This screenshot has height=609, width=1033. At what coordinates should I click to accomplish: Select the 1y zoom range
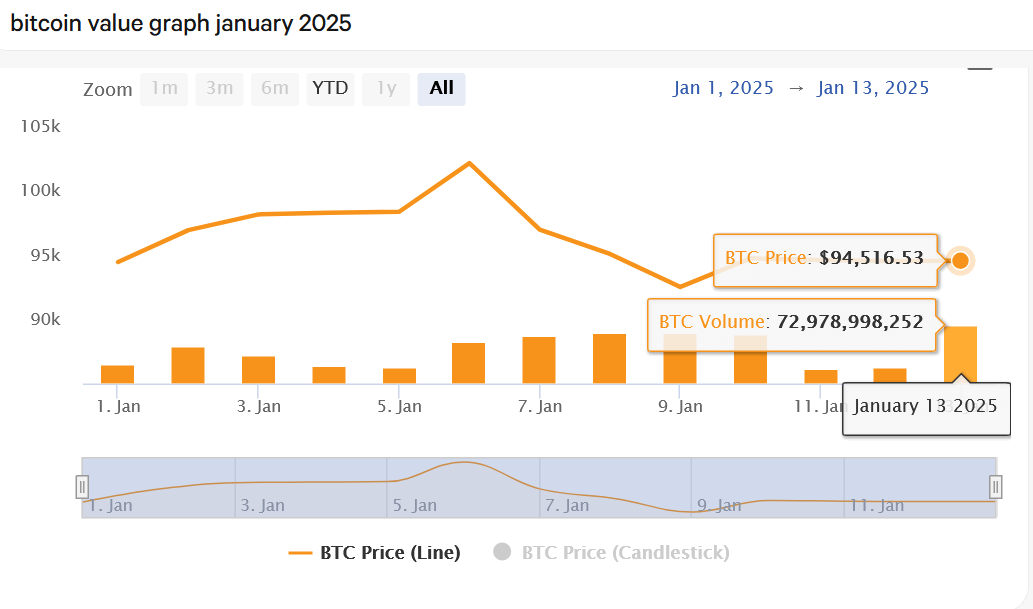(x=386, y=88)
